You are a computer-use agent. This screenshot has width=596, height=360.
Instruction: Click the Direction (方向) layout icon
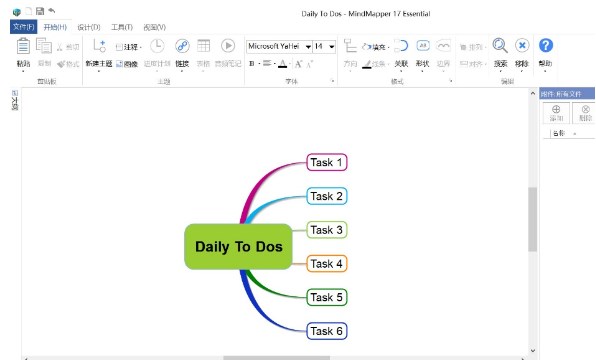pos(350,46)
